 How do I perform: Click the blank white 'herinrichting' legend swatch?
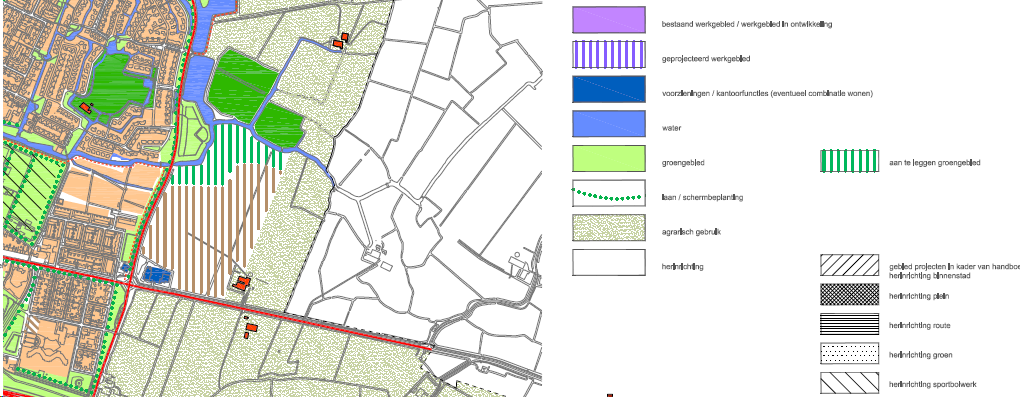(x=609, y=262)
